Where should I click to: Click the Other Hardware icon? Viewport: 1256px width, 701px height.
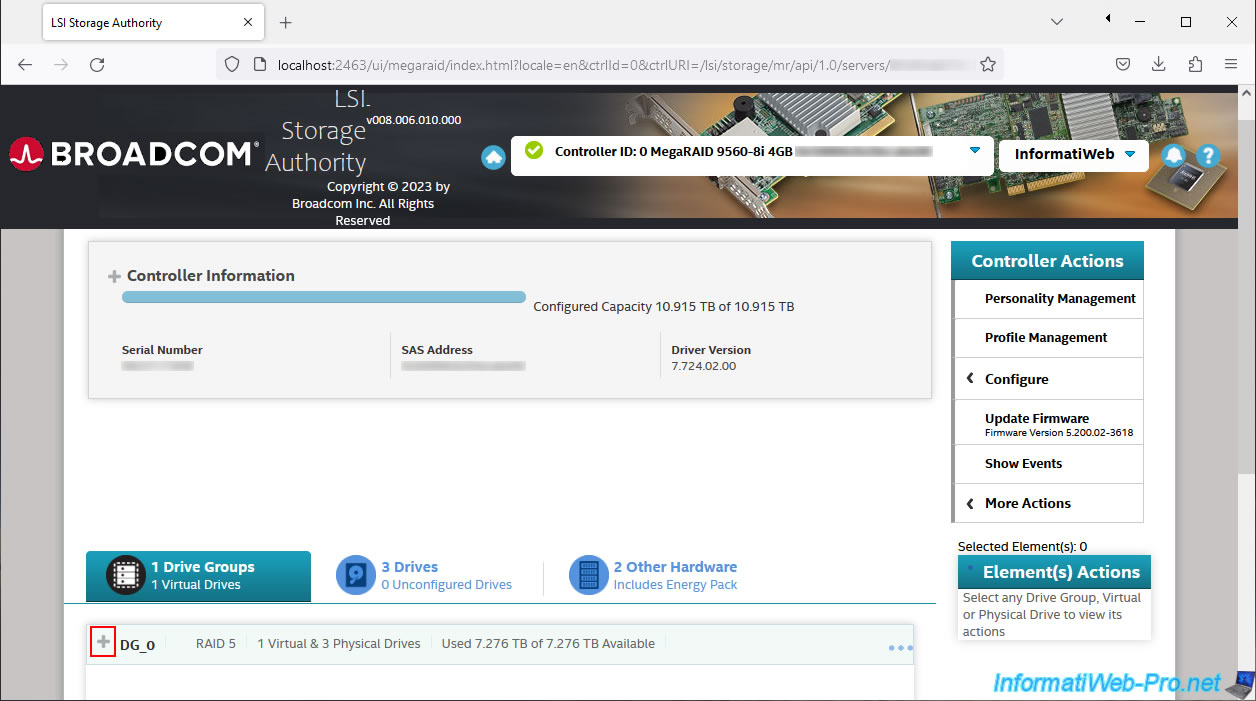pos(588,575)
